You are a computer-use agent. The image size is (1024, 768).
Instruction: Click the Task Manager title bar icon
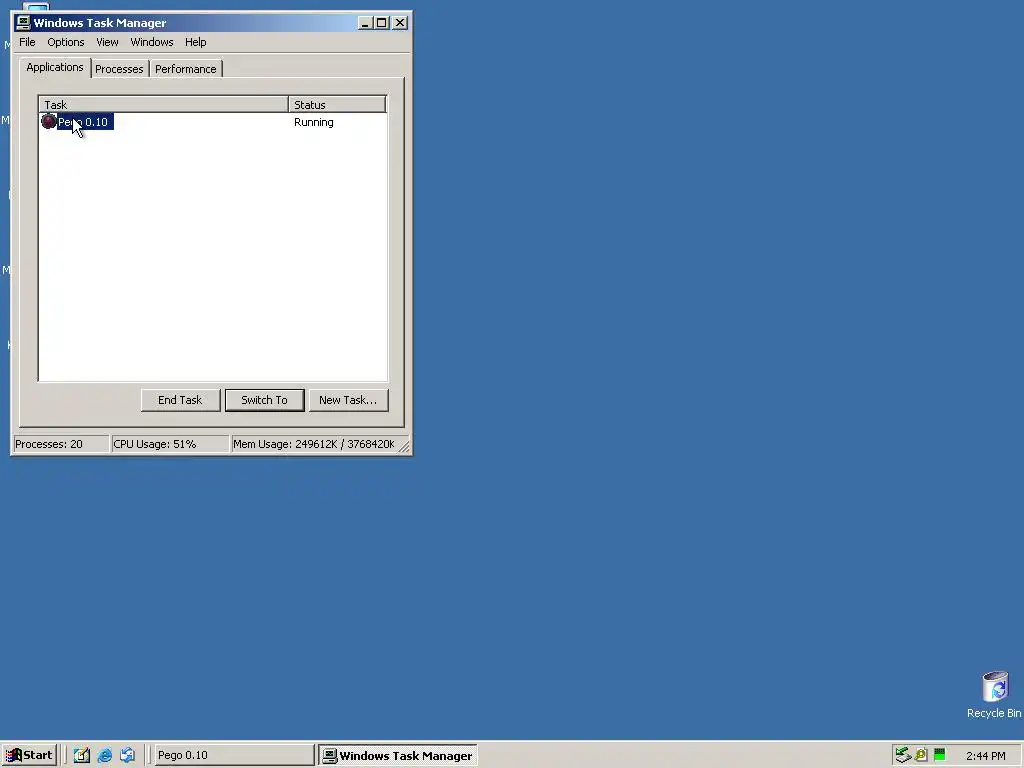tap(23, 23)
